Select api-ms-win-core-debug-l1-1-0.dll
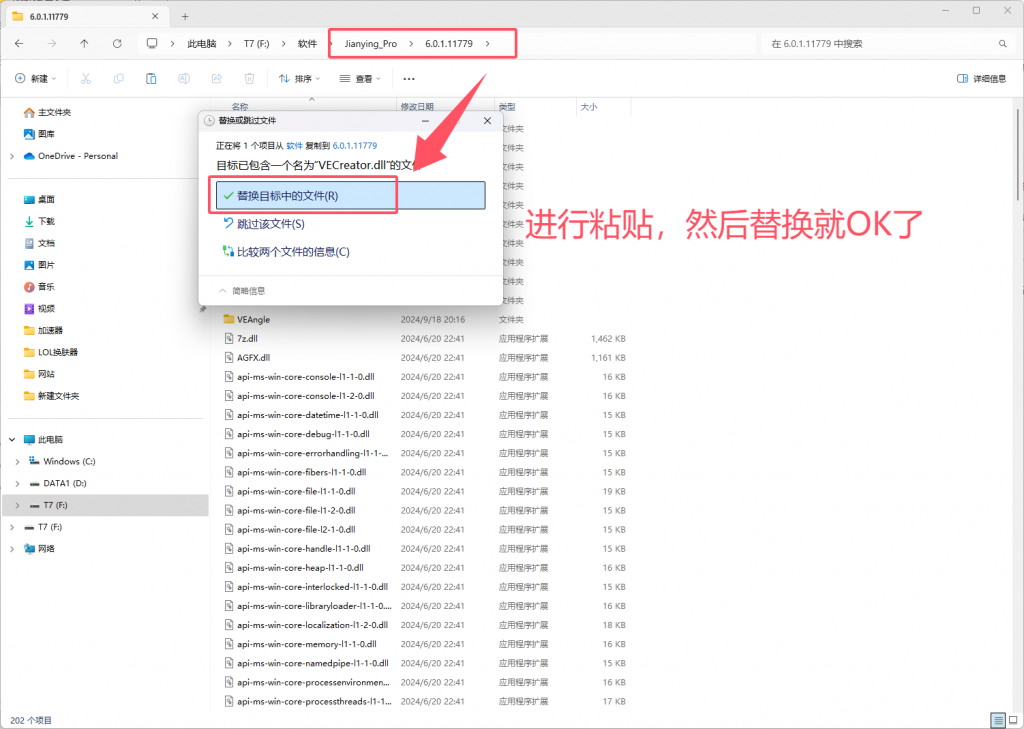This screenshot has width=1024, height=729. [303, 434]
